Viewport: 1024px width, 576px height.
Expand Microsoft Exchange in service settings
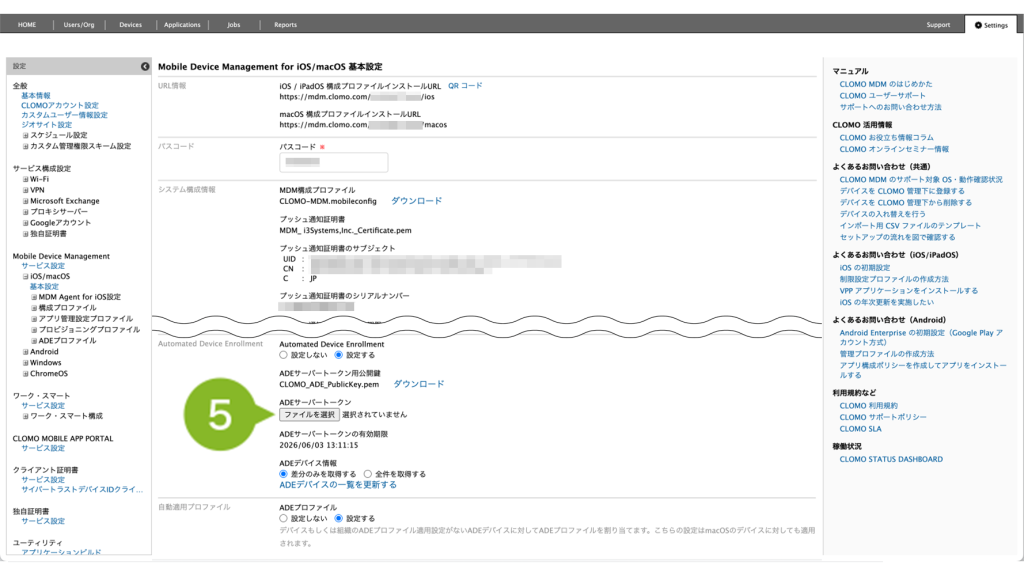coord(26,201)
